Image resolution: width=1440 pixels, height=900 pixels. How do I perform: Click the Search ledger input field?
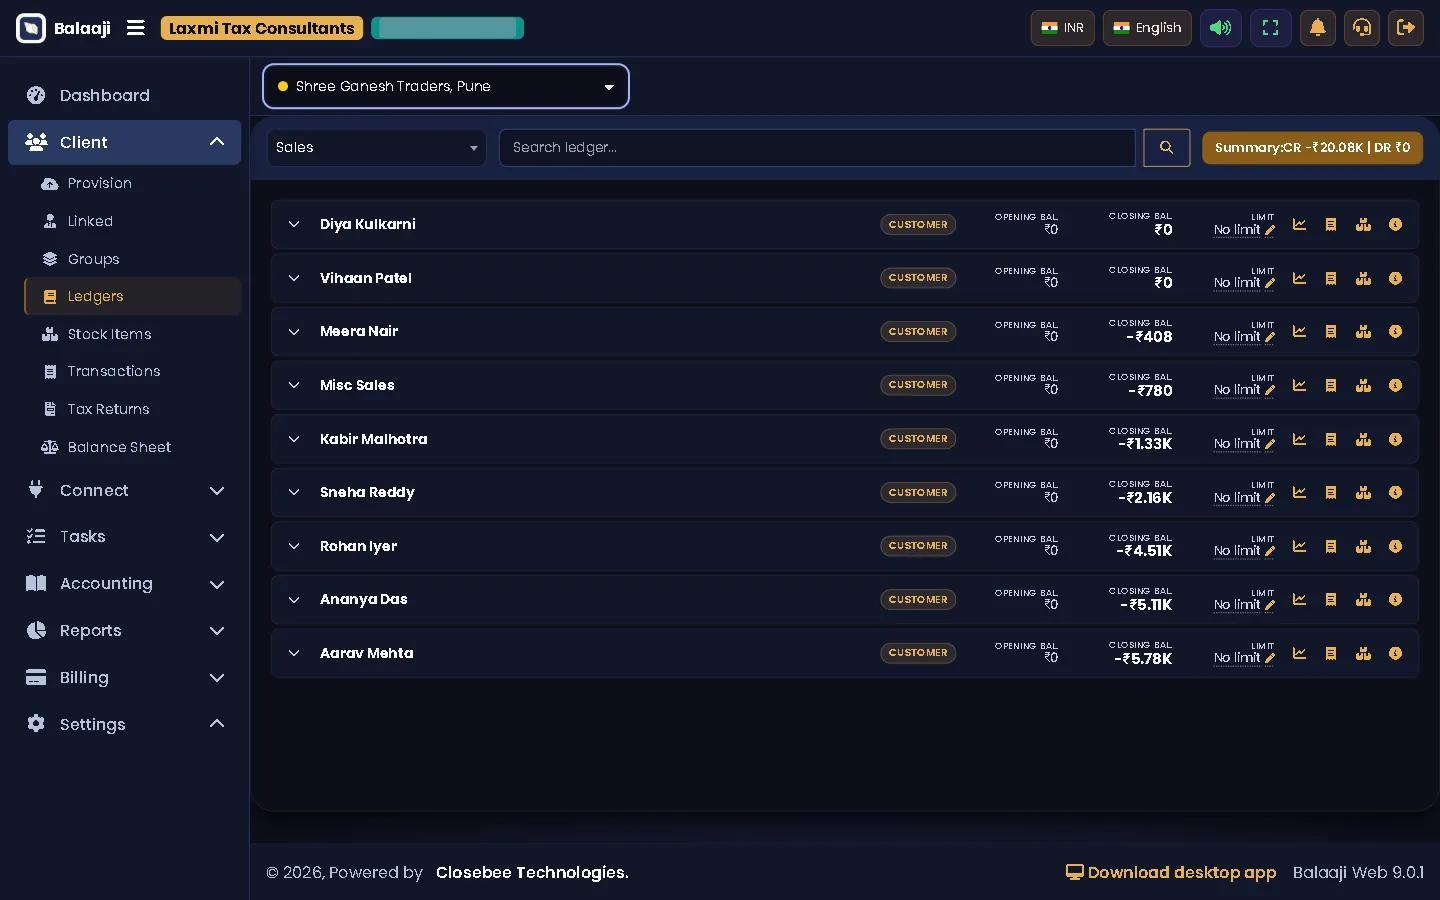tap(817, 147)
